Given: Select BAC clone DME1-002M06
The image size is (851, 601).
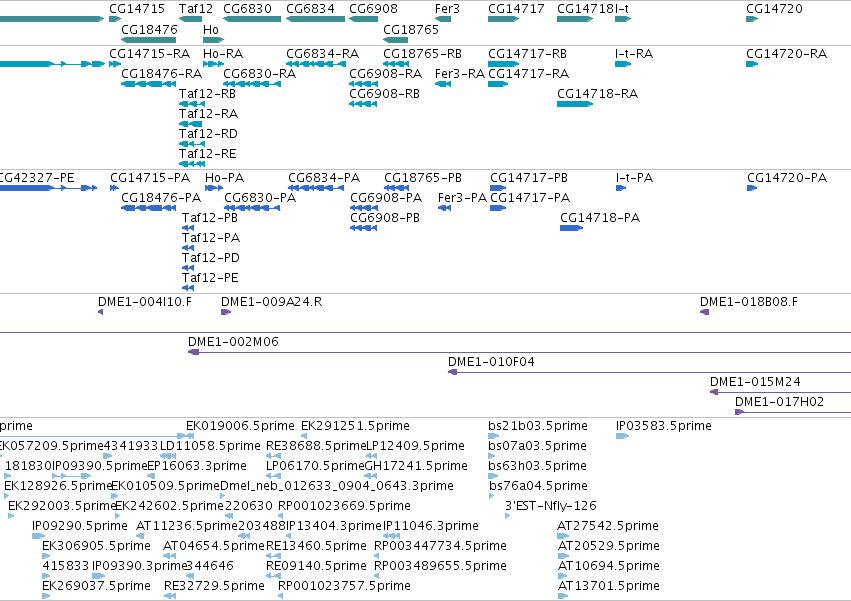Looking at the screenshot, I should (233, 341).
